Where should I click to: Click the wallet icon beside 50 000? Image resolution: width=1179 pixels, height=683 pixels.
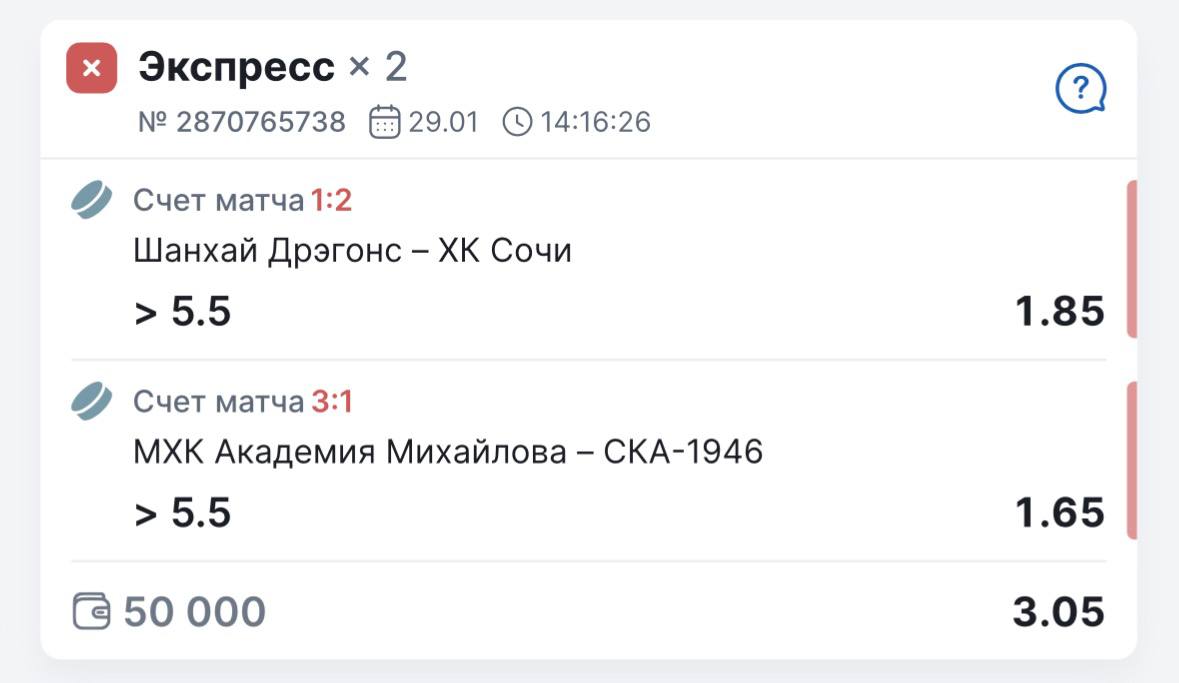(91, 611)
